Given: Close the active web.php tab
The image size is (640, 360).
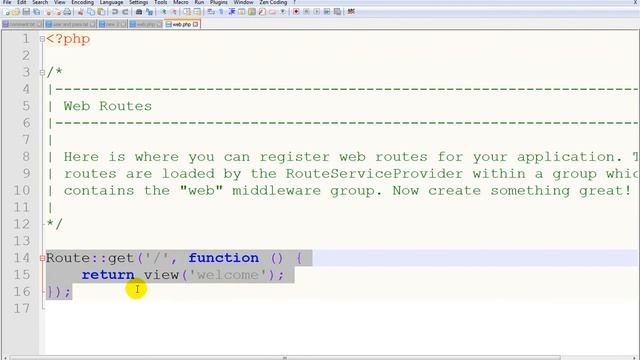Looking at the screenshot, I should point(196,24).
